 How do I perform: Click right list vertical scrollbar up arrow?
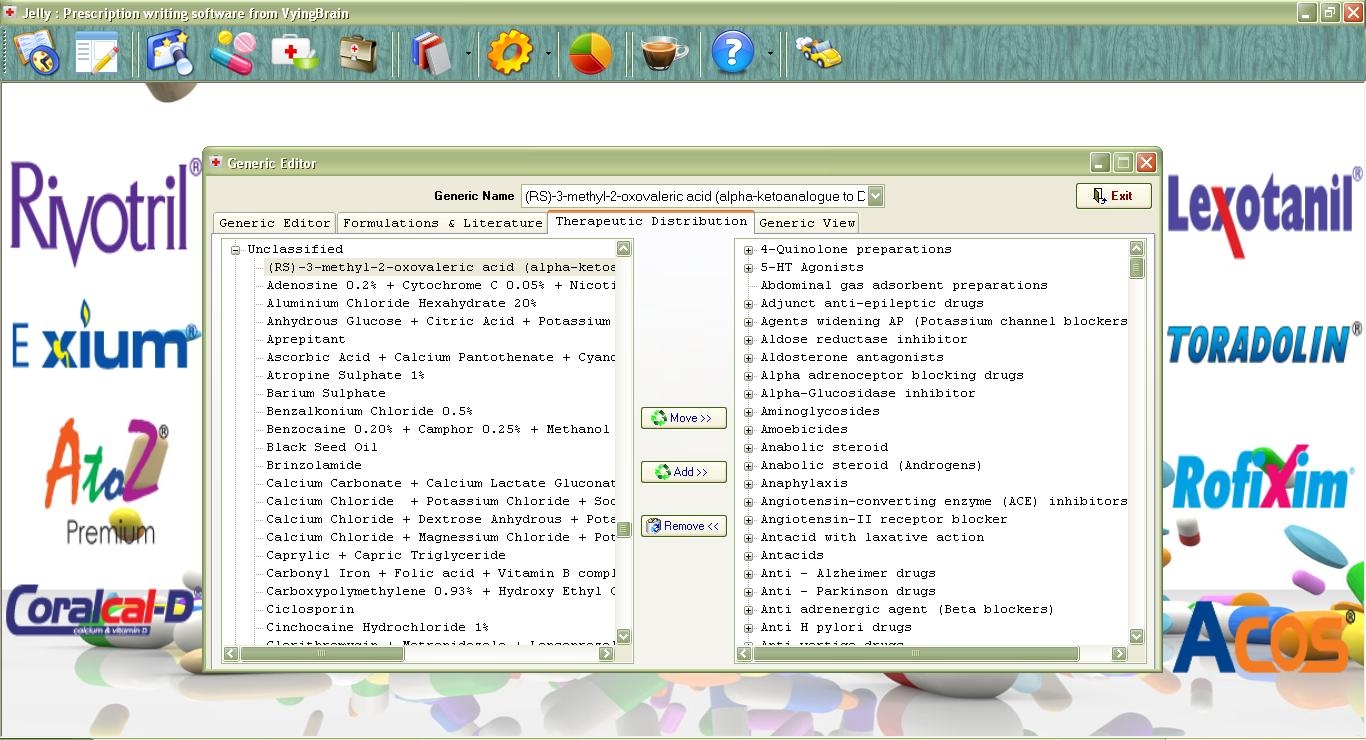coord(1136,248)
